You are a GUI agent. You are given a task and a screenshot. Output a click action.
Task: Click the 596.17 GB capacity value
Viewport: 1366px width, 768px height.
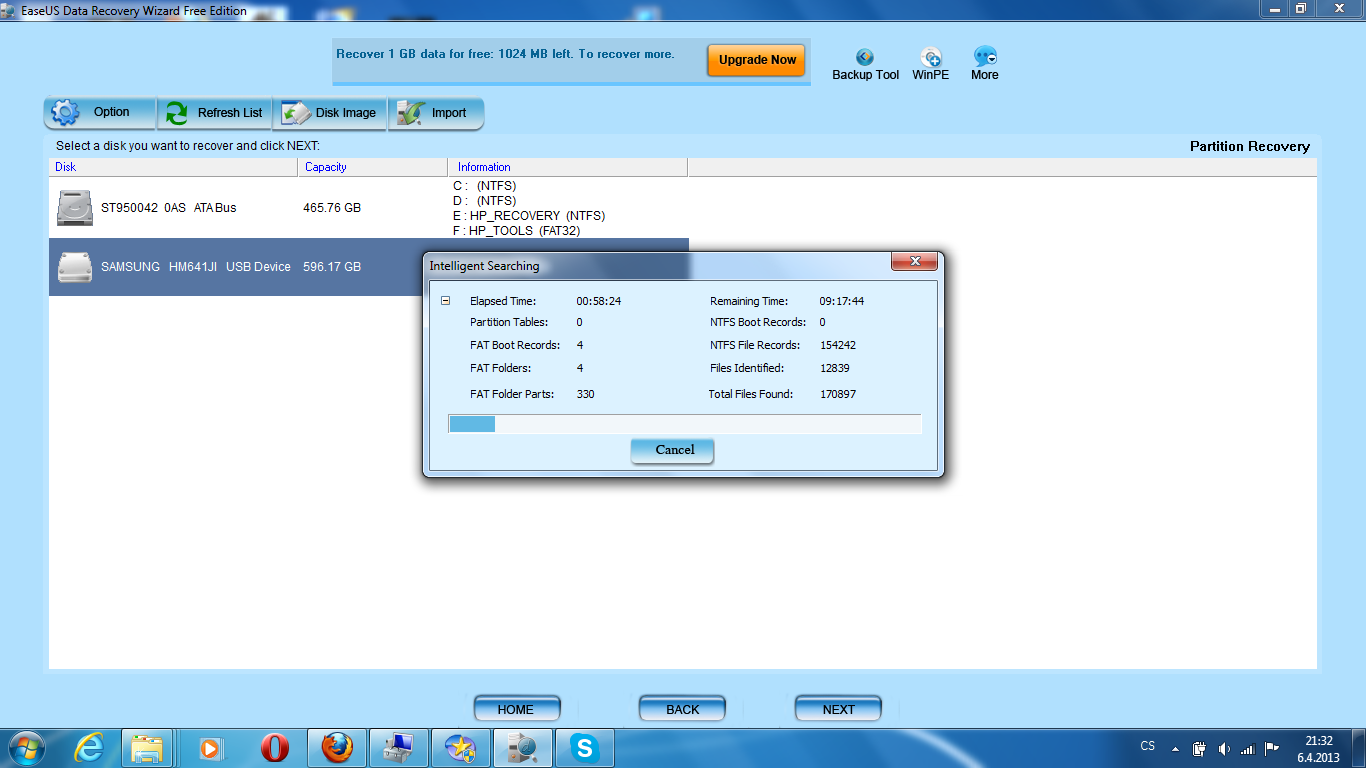tap(332, 267)
